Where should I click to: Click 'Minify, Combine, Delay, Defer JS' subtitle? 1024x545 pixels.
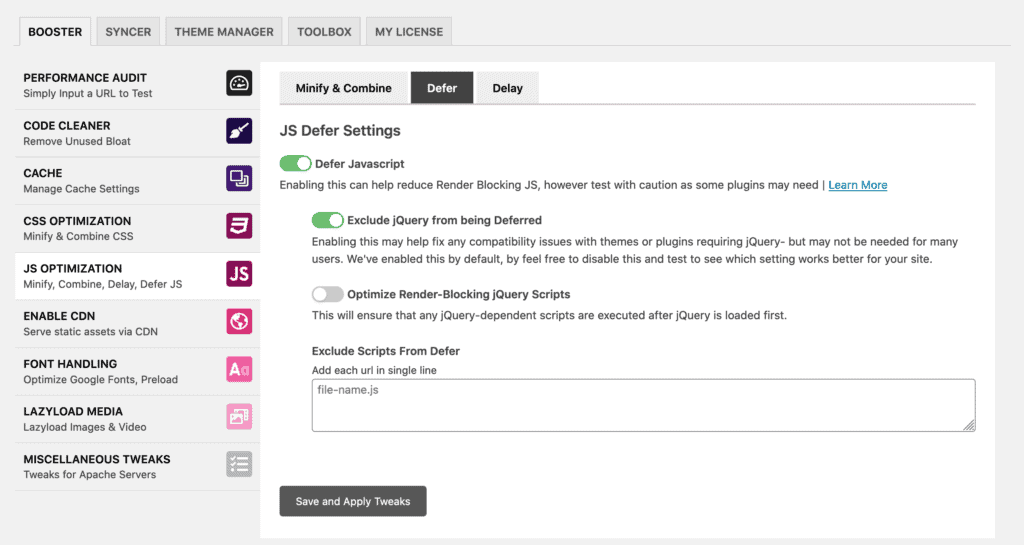pos(103,284)
